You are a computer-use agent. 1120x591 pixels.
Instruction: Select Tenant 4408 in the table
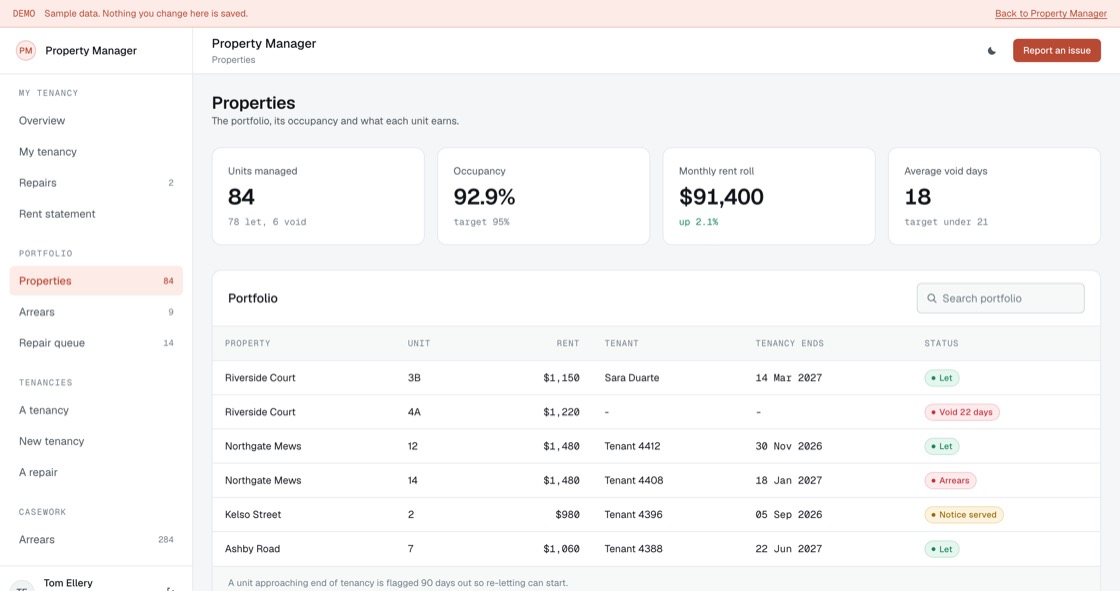point(634,481)
